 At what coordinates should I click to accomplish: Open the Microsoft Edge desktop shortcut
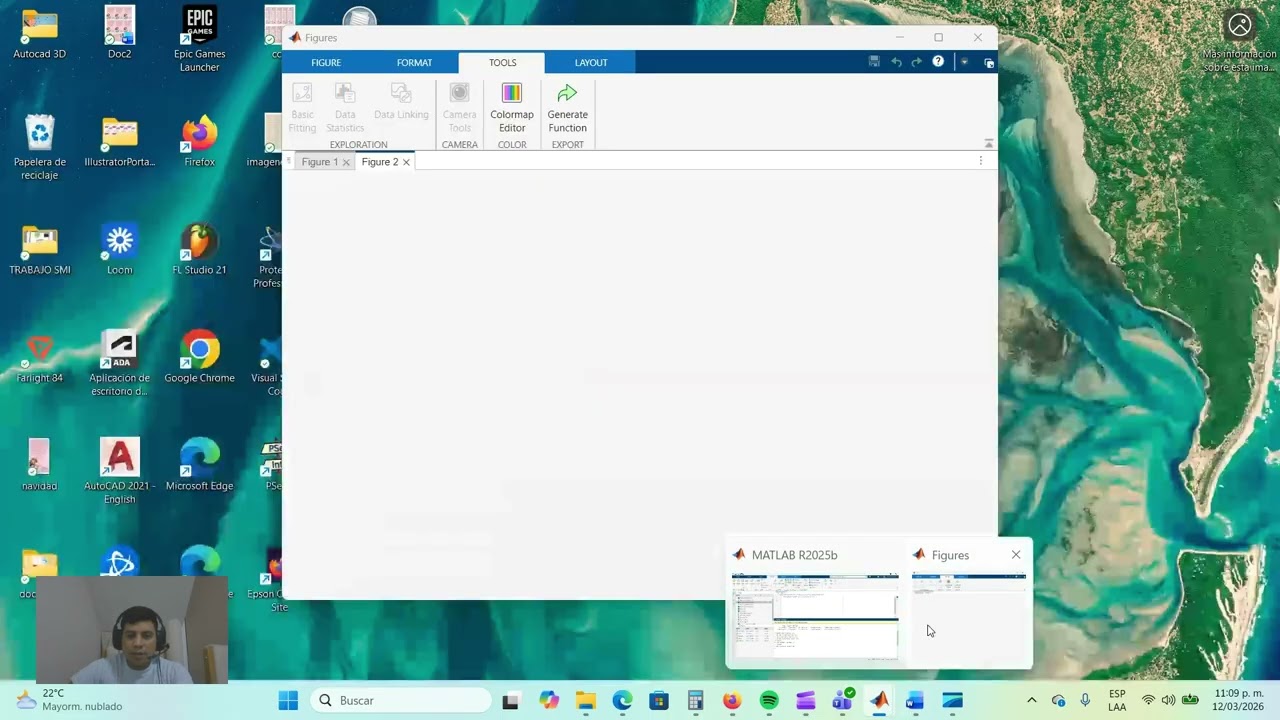(200, 465)
